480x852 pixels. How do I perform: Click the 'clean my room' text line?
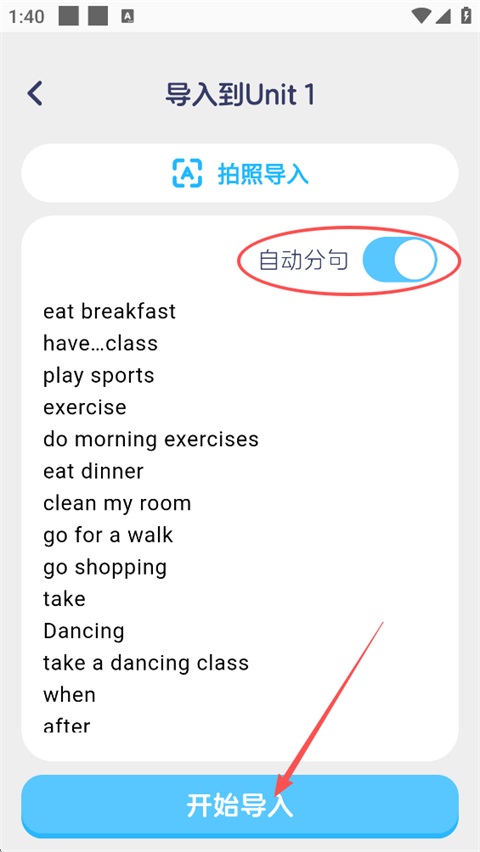tap(117, 503)
